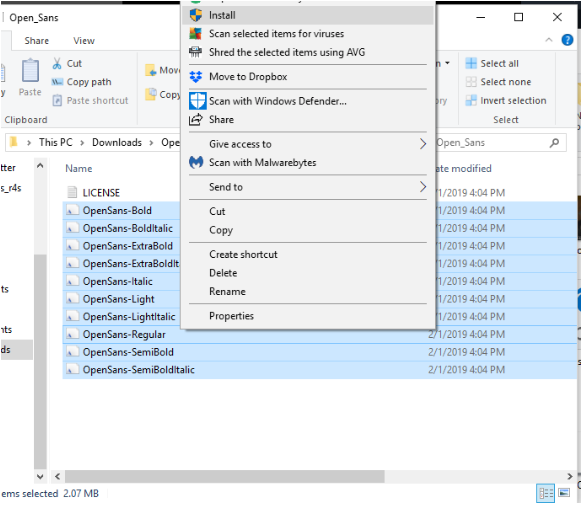Click Copy path in the ribbon
The height and width of the screenshot is (505, 582).
click(82, 82)
